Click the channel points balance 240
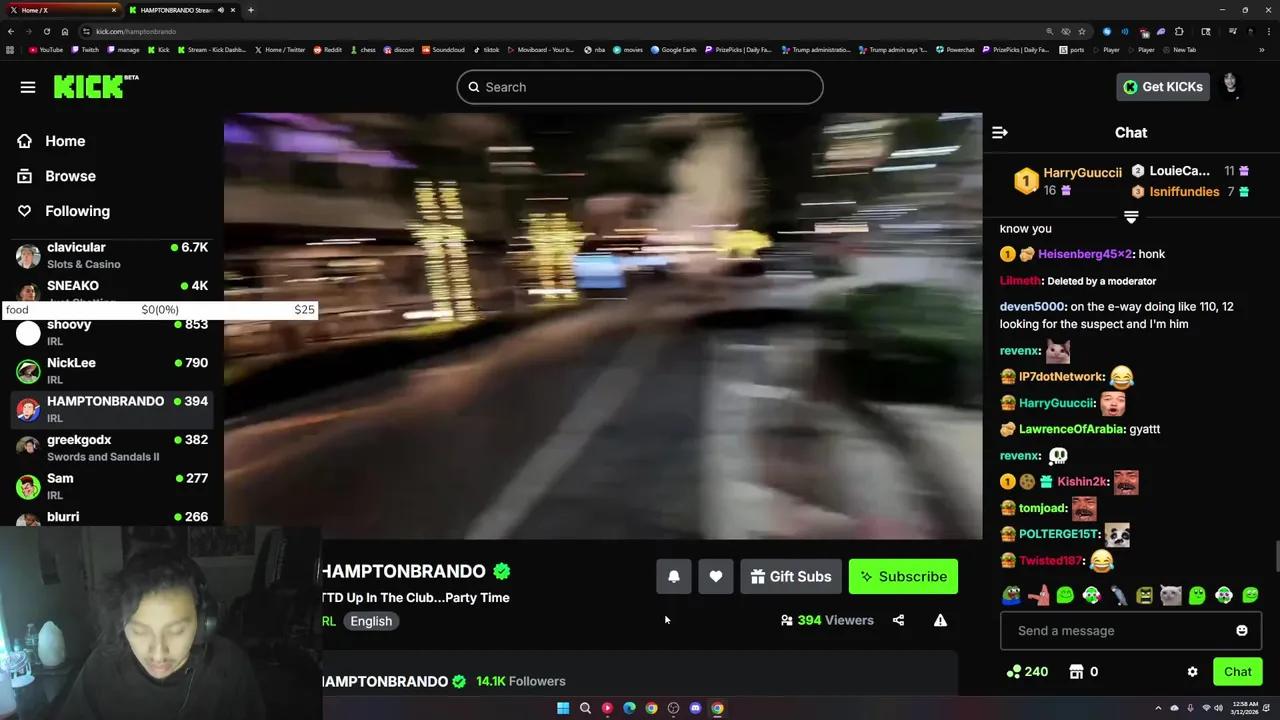 pos(1027,672)
